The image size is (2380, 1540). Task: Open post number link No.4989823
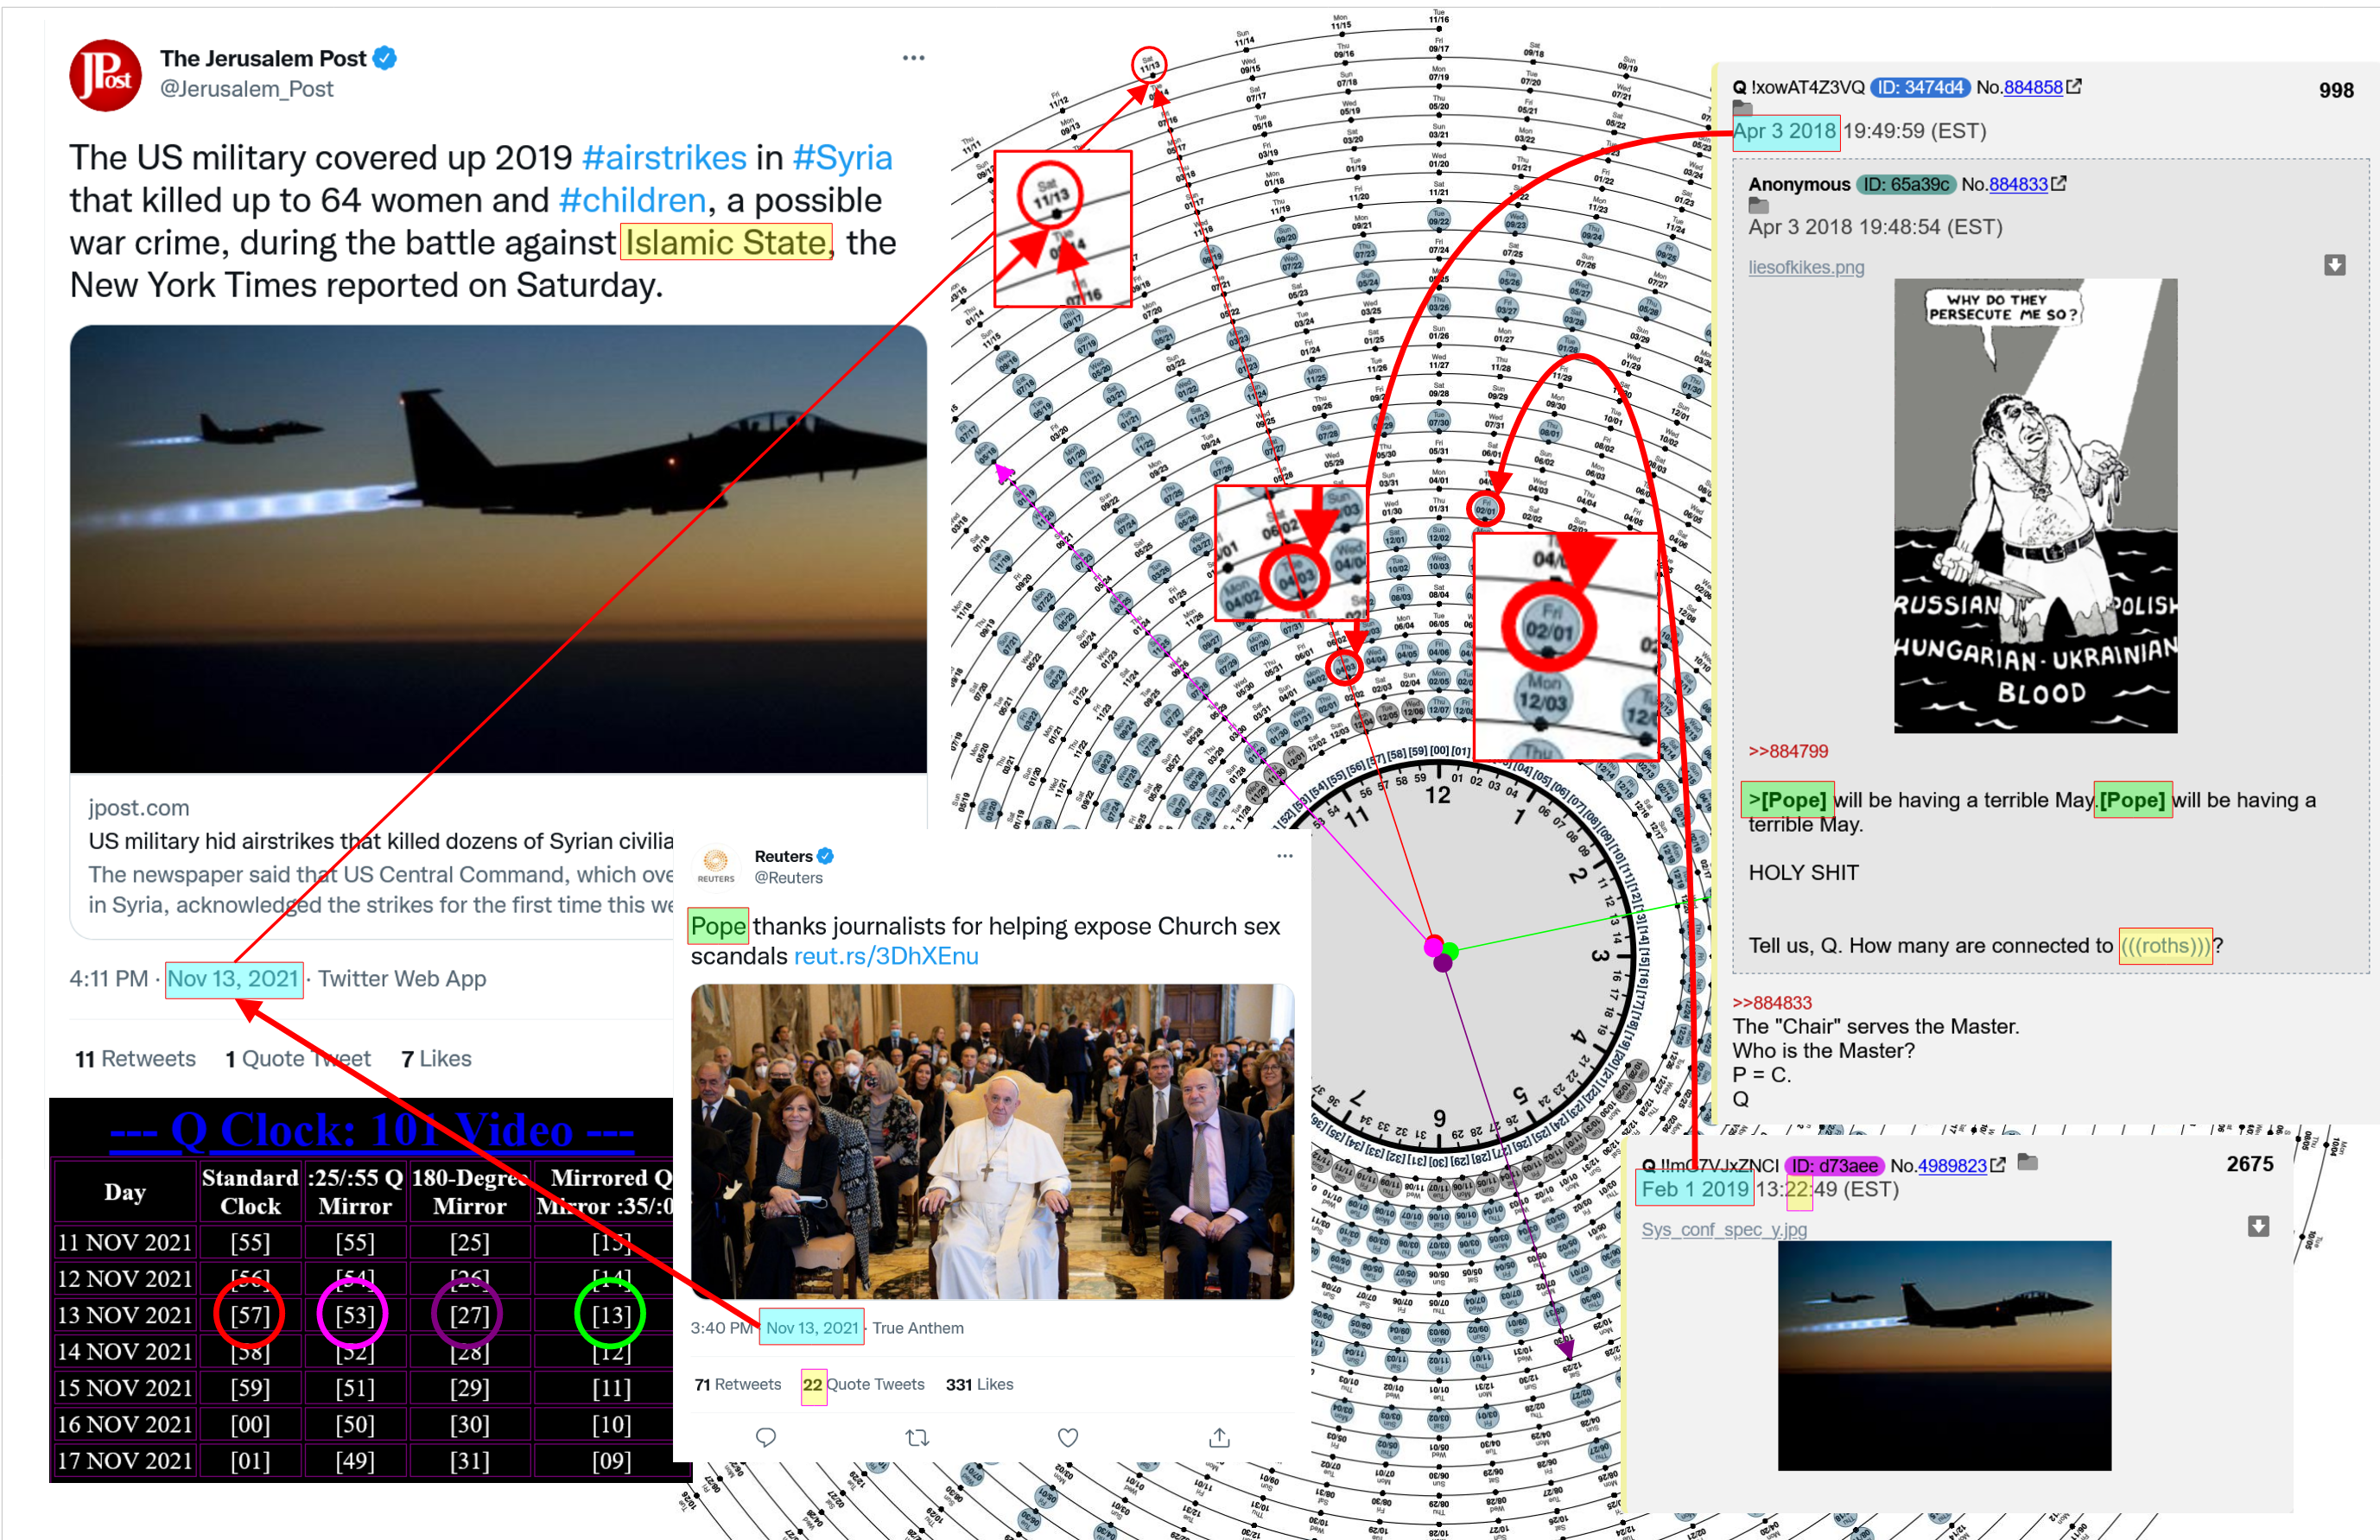pyautogui.click(x=1952, y=1166)
